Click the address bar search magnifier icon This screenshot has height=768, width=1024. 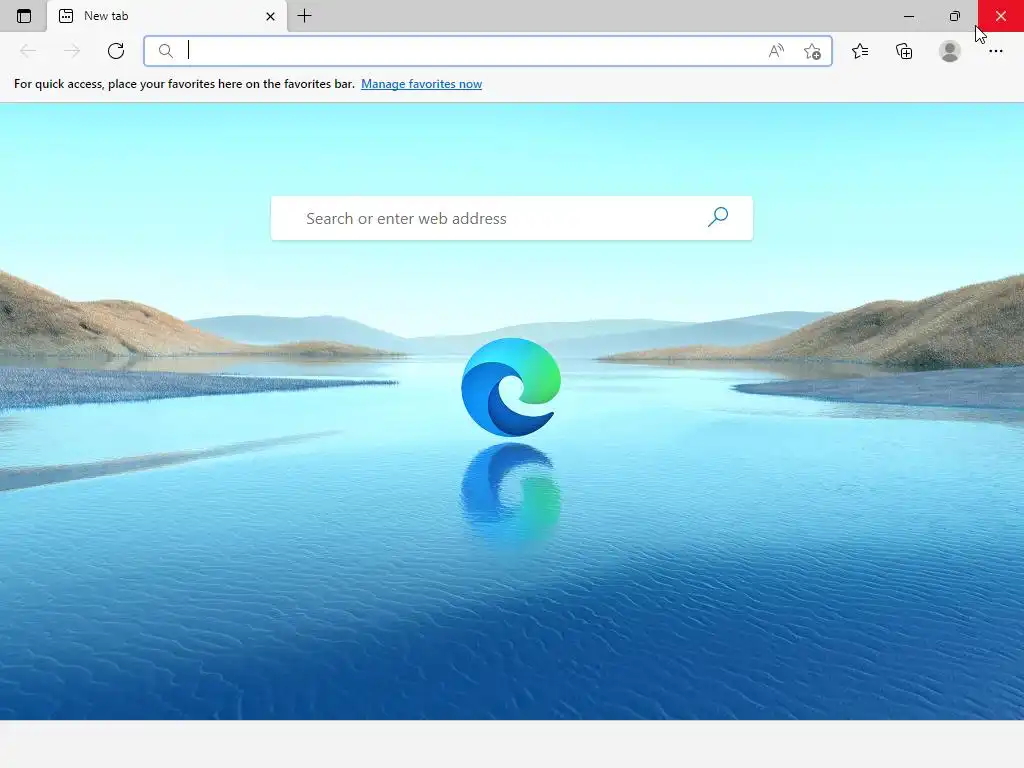click(x=166, y=51)
